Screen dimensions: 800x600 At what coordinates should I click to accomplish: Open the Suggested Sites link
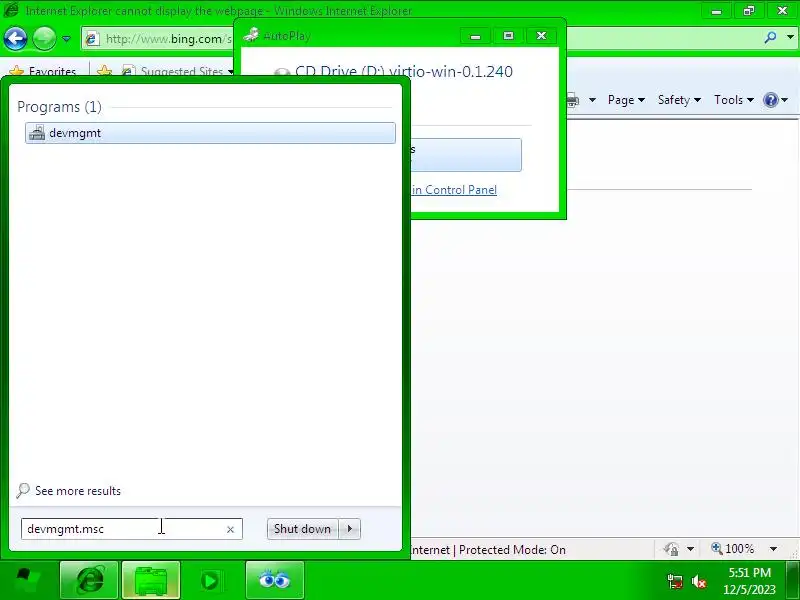coord(177,71)
